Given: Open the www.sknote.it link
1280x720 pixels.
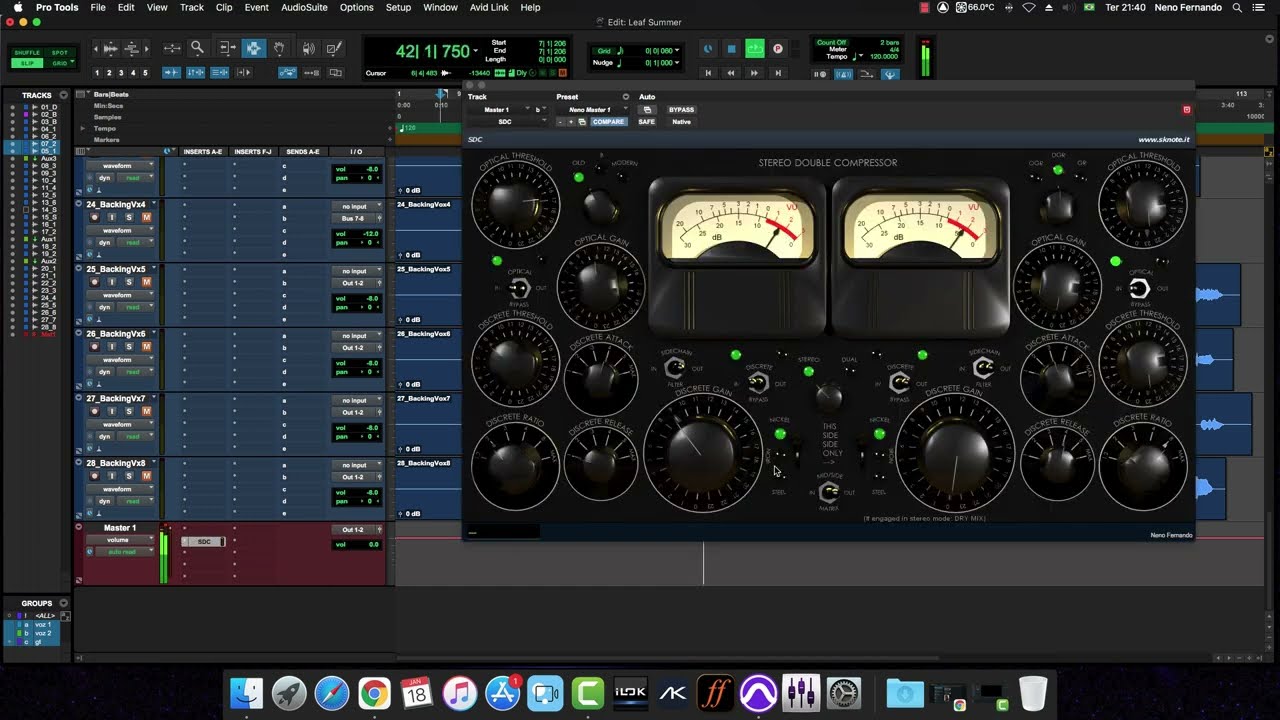Looking at the screenshot, I should tap(1164, 140).
